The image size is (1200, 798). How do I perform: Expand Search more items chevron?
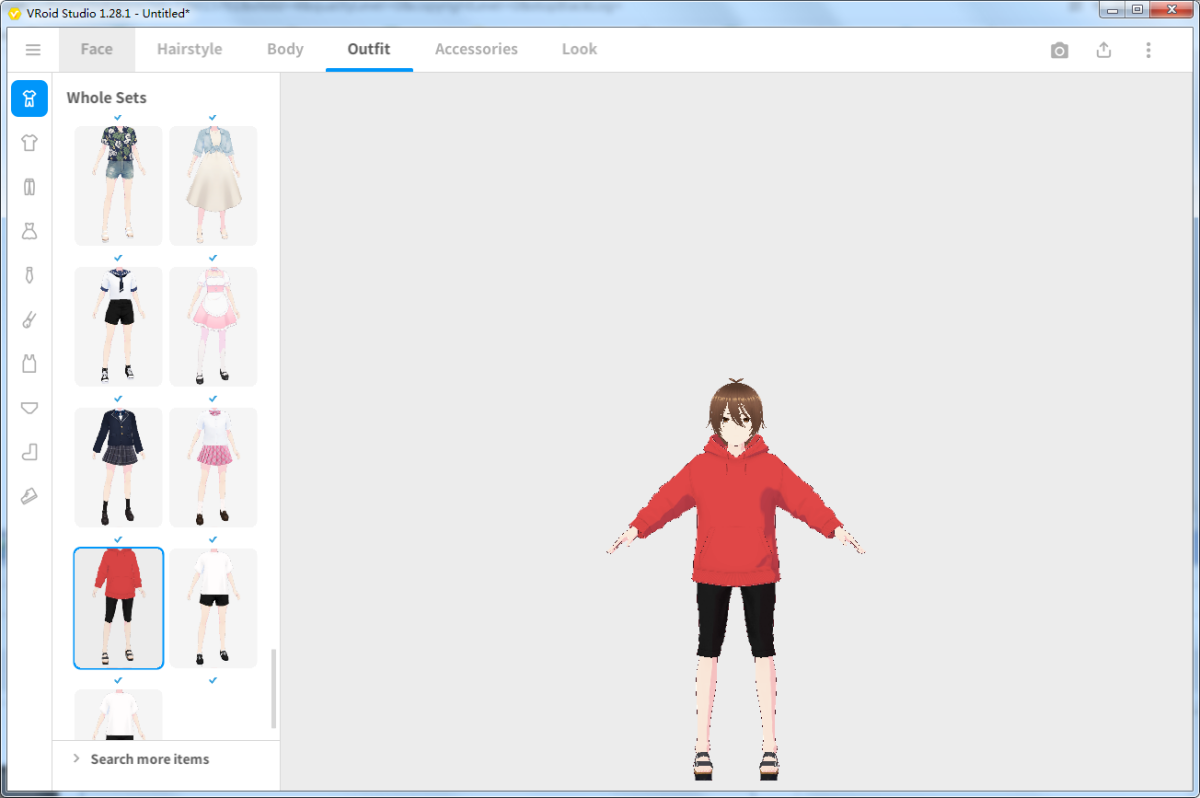(75, 758)
